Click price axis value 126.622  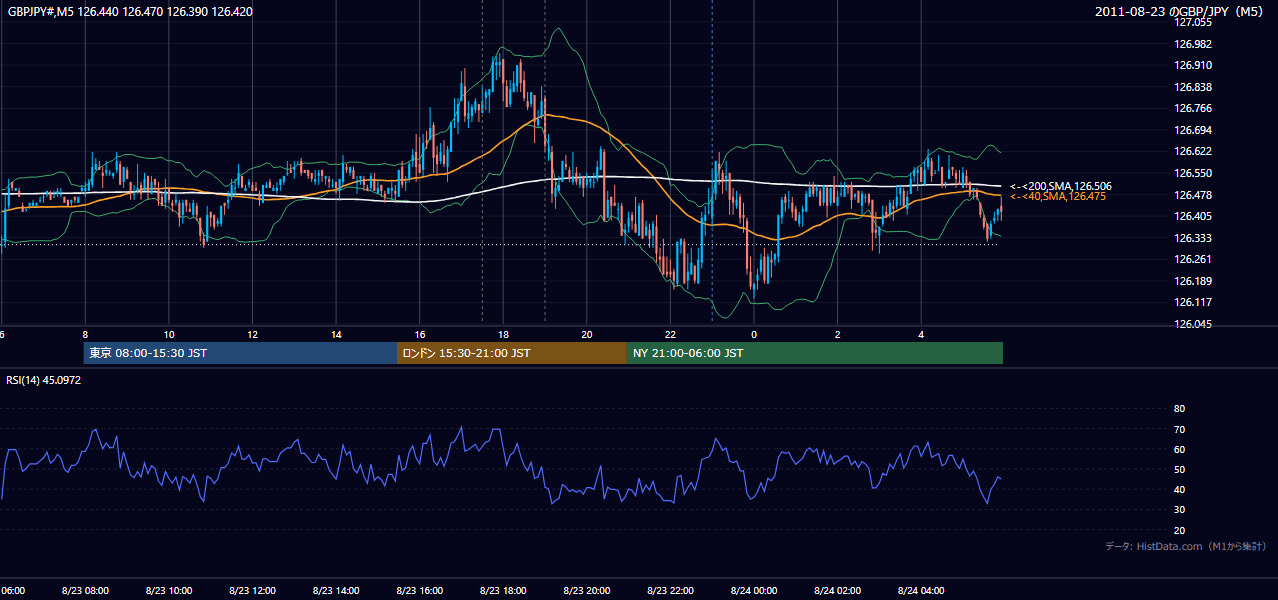[x=1194, y=151]
